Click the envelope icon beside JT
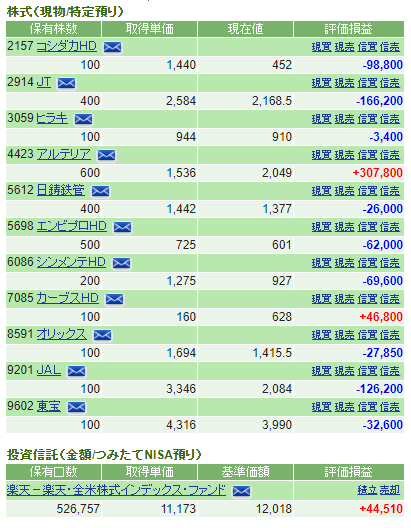Viewport: 411px width, 528px height. (67, 84)
